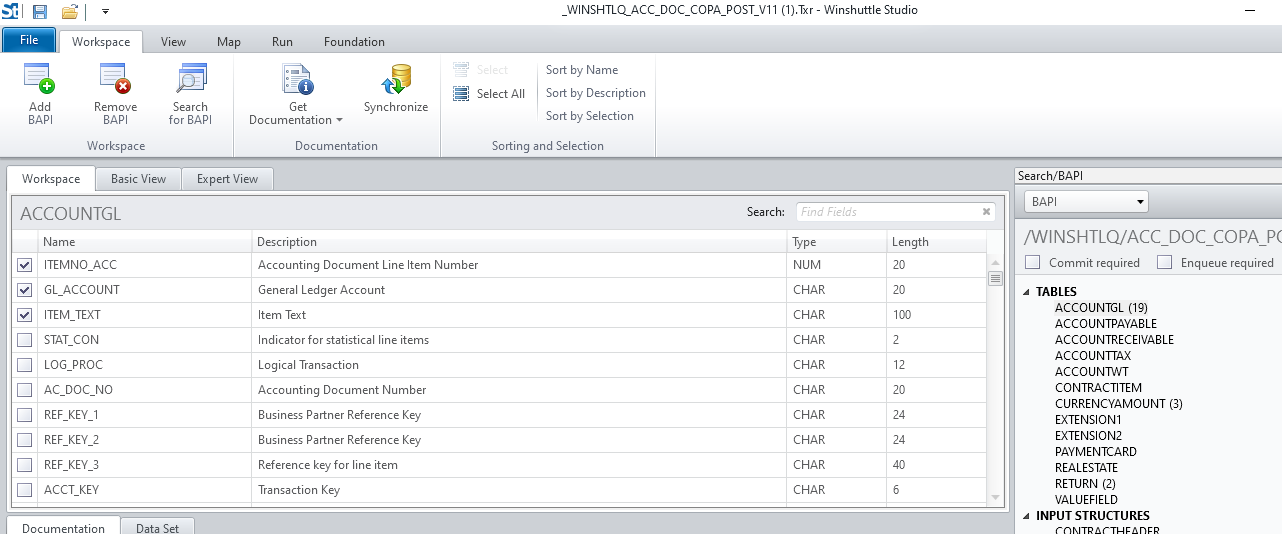The image size is (1282, 534).
Task: Click Sort by Selection
Action: coord(590,116)
